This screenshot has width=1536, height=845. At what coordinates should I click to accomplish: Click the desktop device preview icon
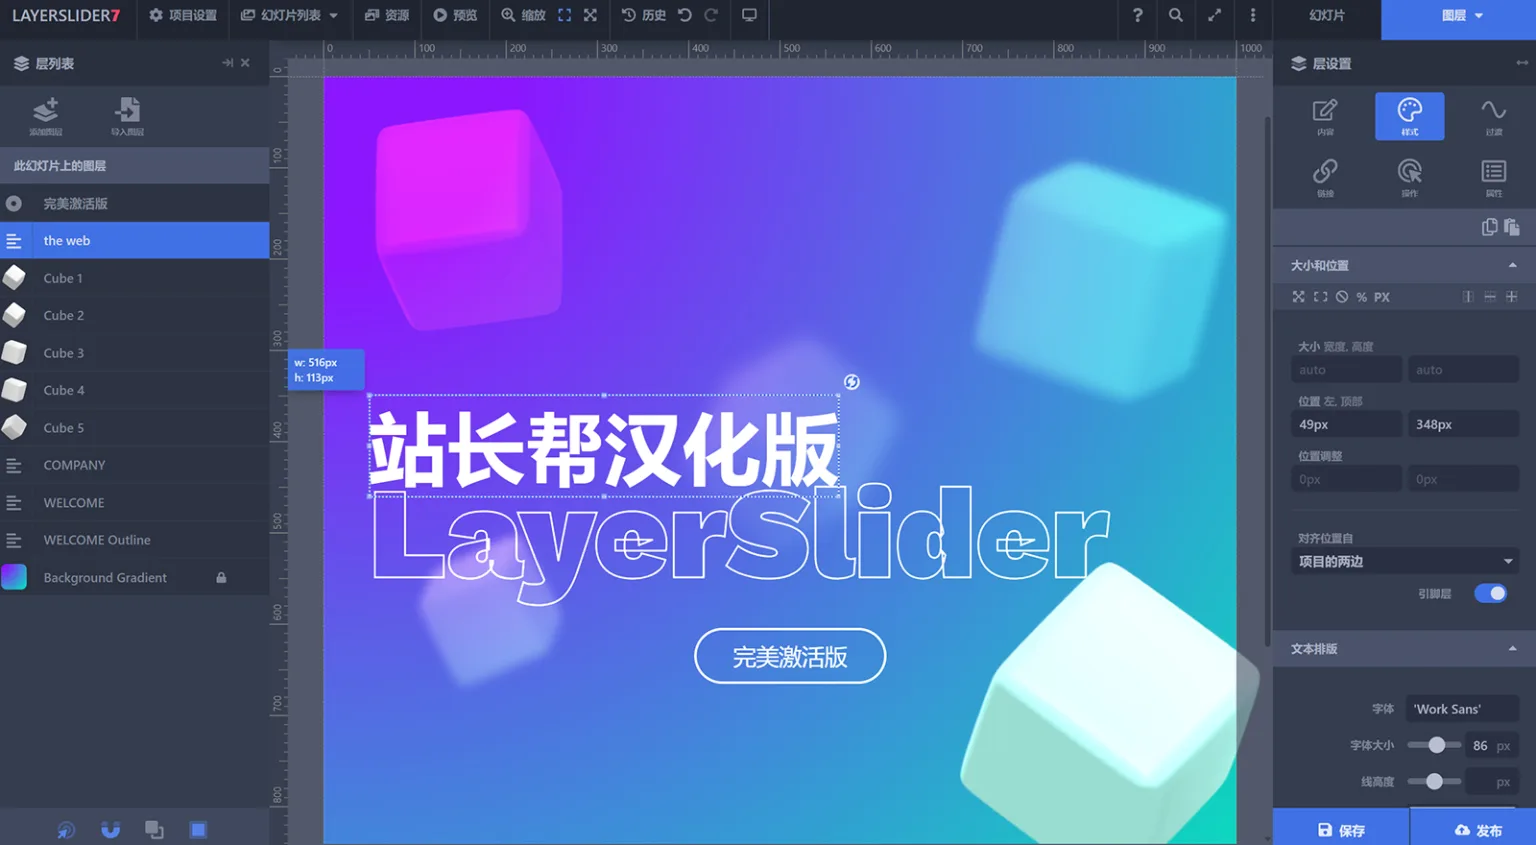[x=749, y=15]
